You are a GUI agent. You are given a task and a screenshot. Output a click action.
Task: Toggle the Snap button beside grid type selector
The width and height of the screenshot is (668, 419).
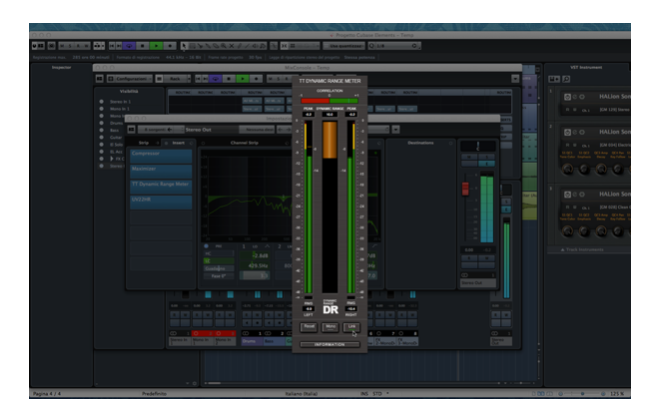tap(284, 46)
